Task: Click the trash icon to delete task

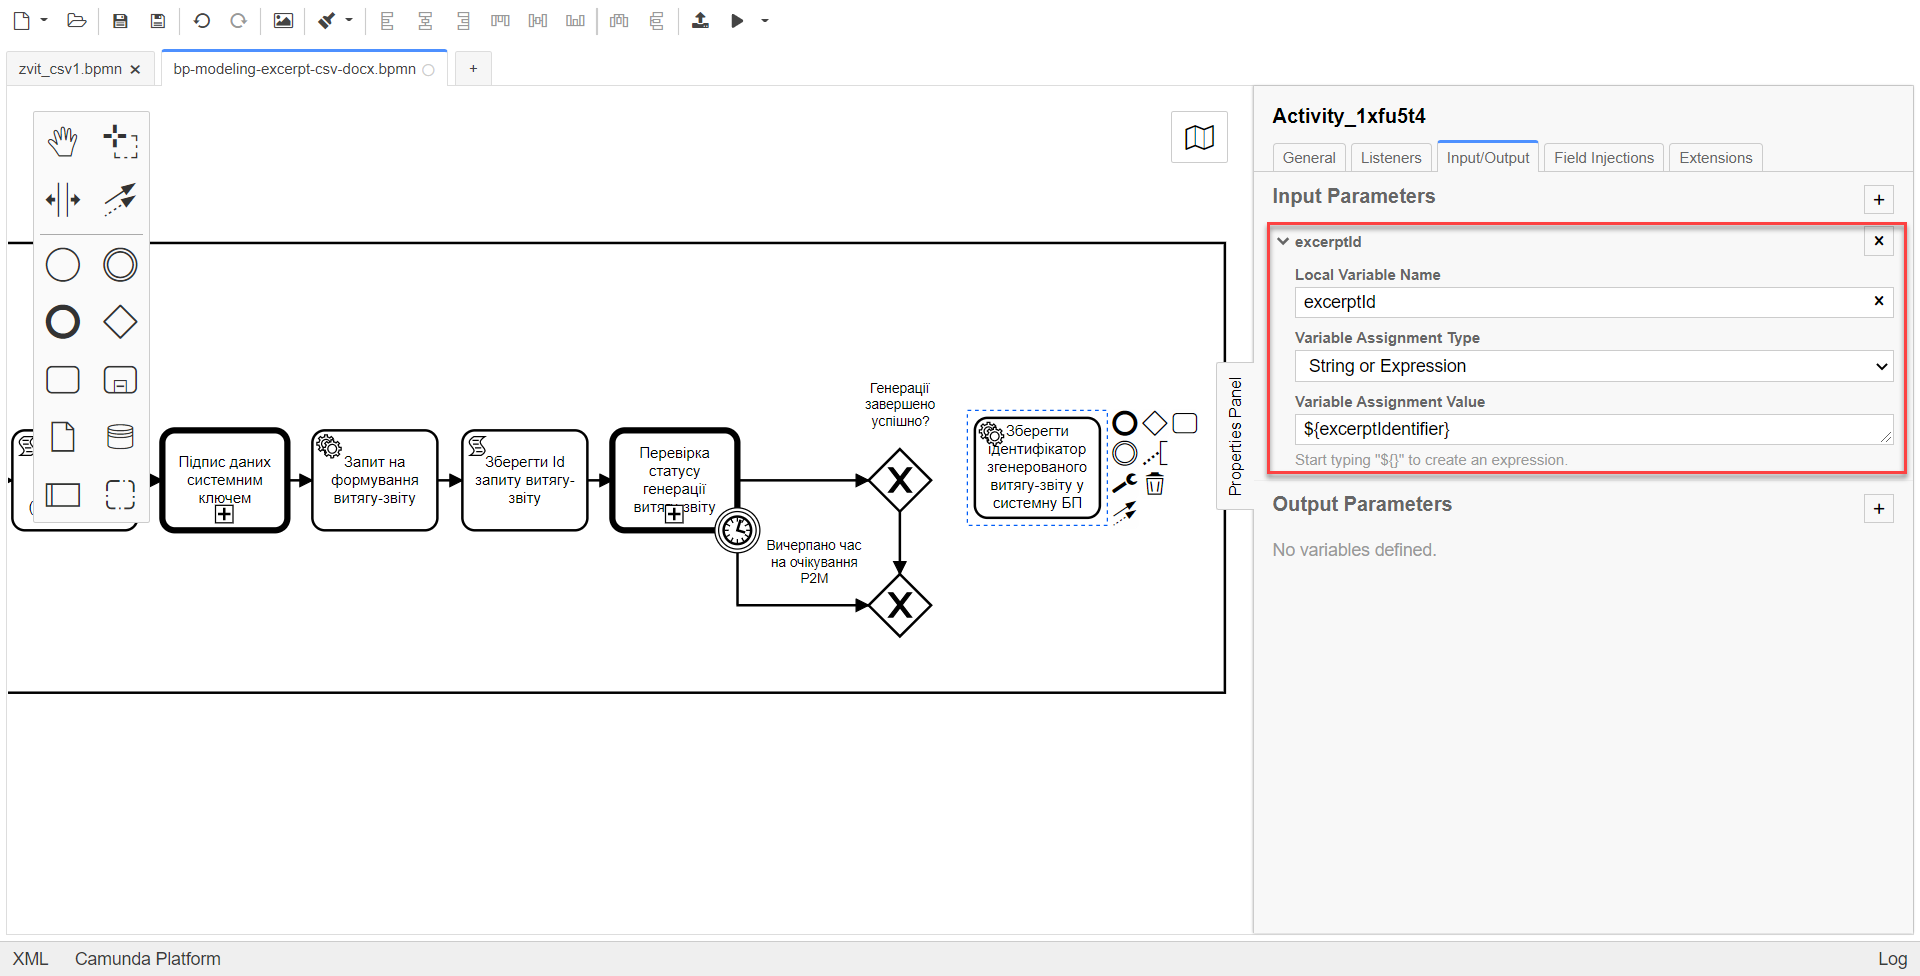Action: (1155, 485)
